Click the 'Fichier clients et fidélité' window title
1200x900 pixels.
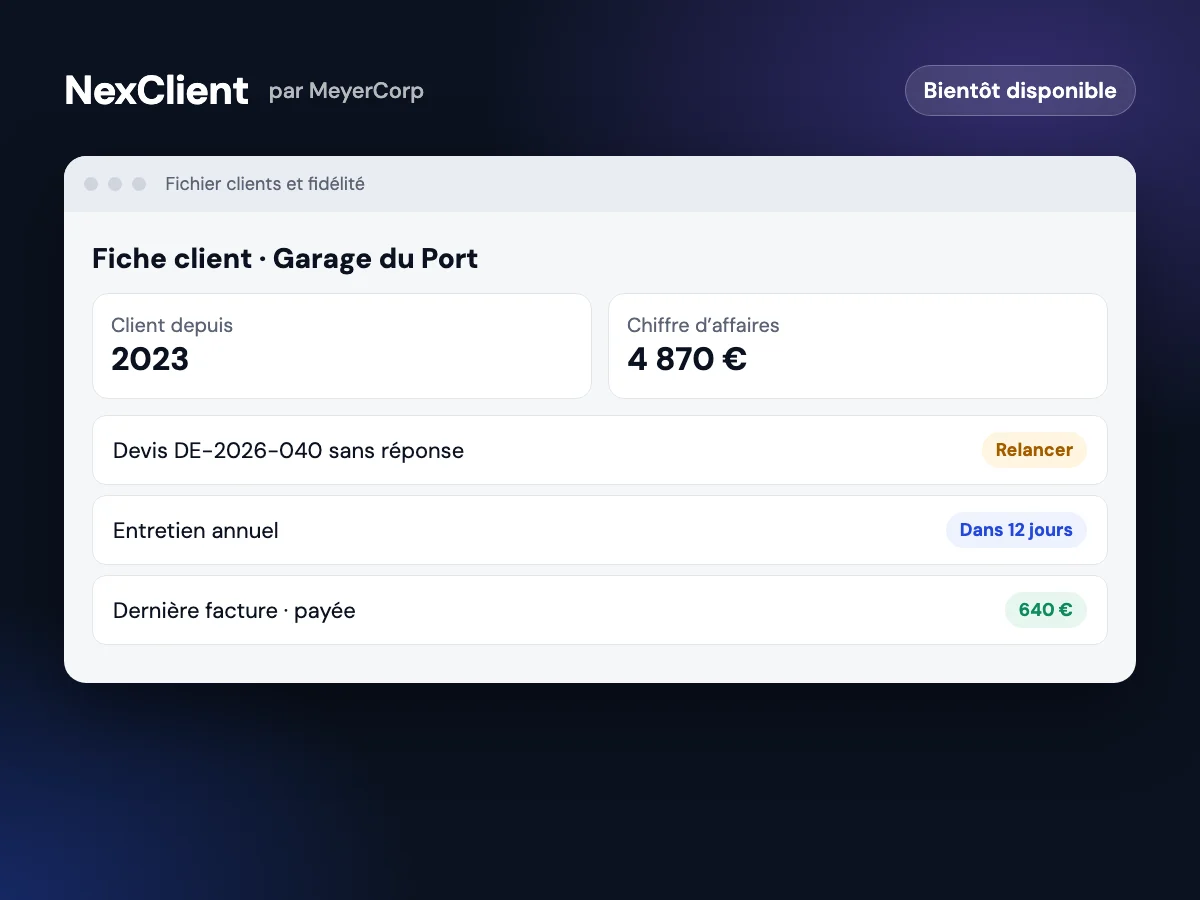[x=265, y=184]
